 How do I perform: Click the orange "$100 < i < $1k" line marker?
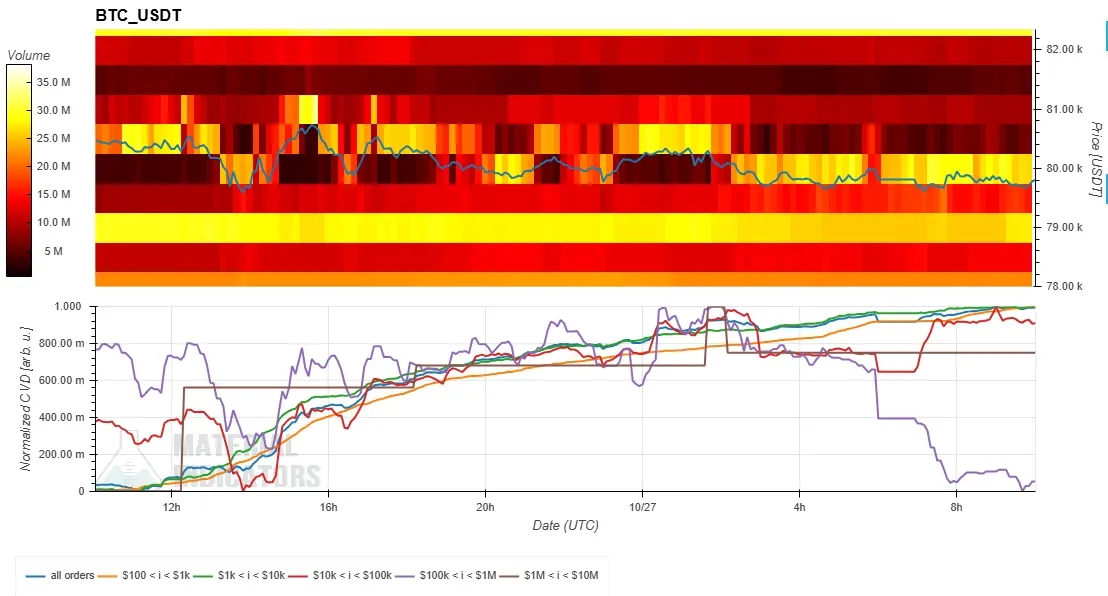pos(107,576)
